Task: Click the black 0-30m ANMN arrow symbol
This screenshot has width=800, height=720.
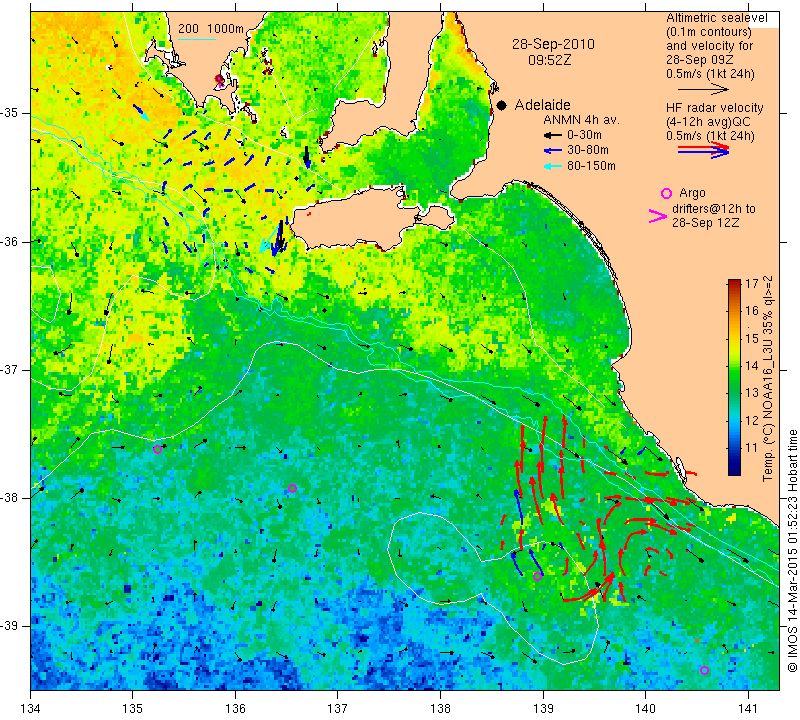Action: click(x=552, y=135)
